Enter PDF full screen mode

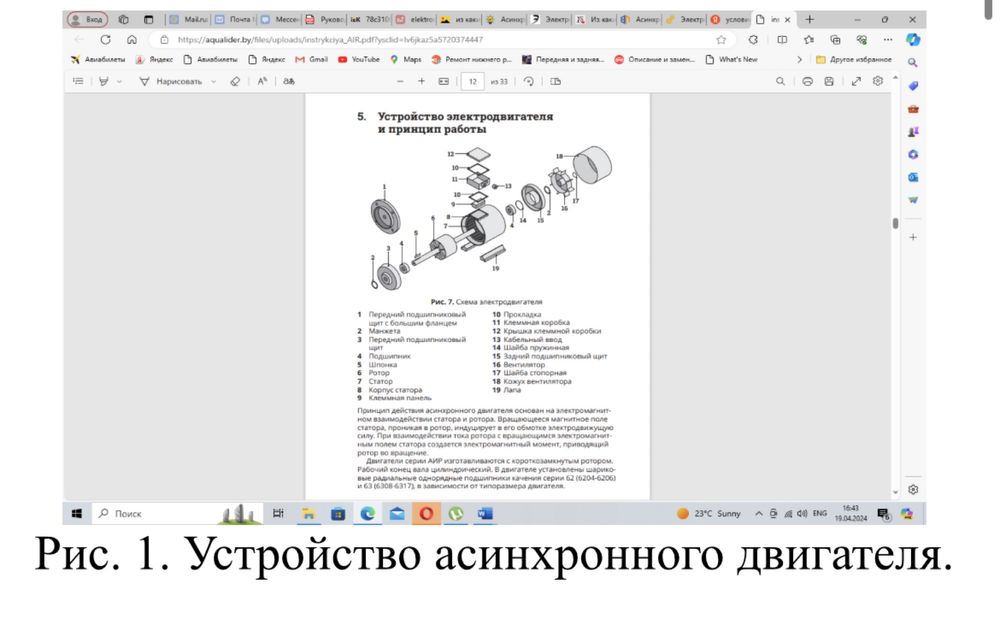coord(857,82)
